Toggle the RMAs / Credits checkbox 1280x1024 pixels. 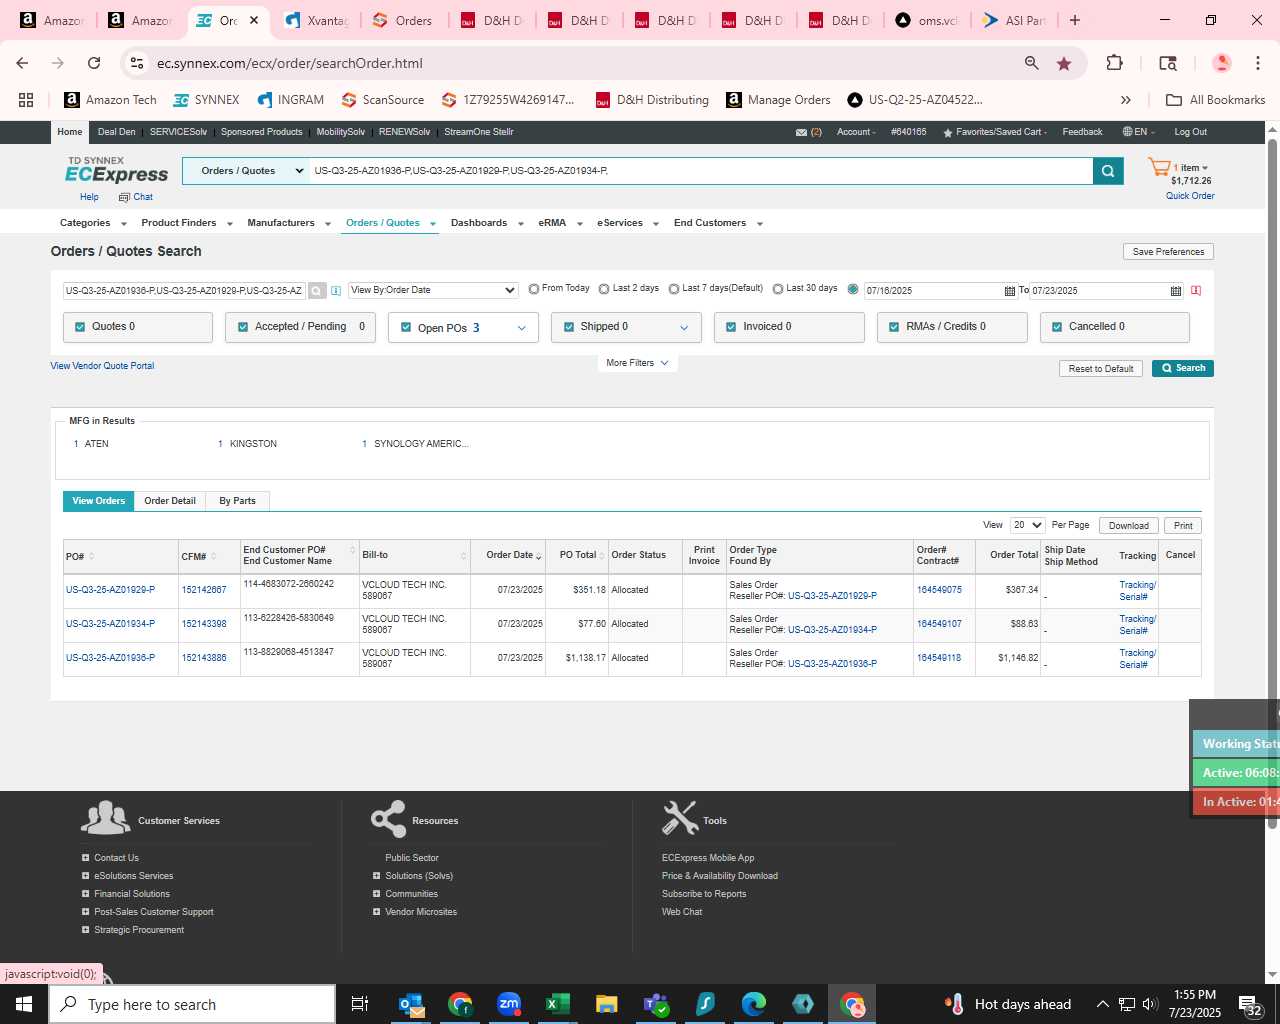pos(894,327)
